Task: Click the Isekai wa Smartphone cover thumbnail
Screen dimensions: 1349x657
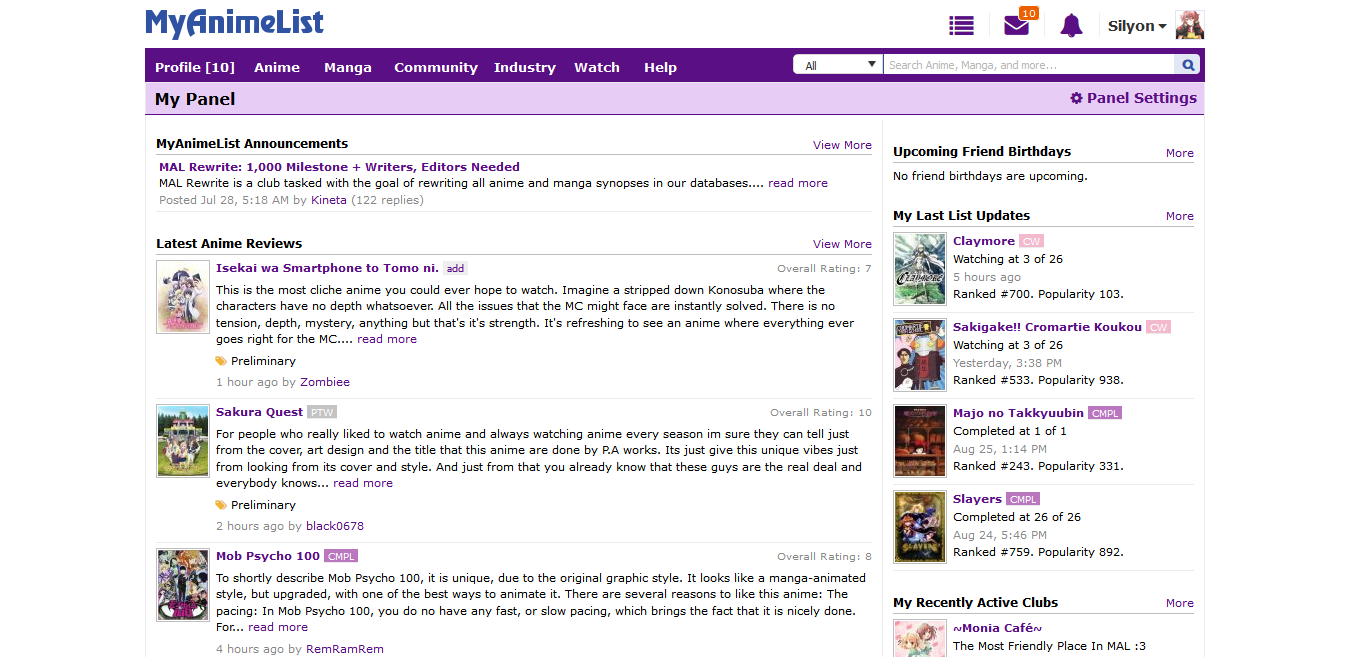Action: [x=183, y=297]
